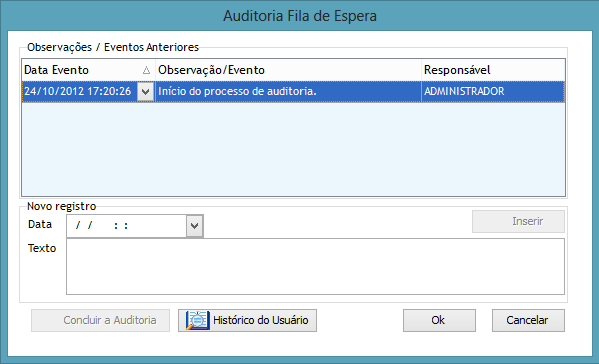Click the sort arrow in the Data Evento header
This screenshot has width=599, height=364.
click(x=146, y=70)
